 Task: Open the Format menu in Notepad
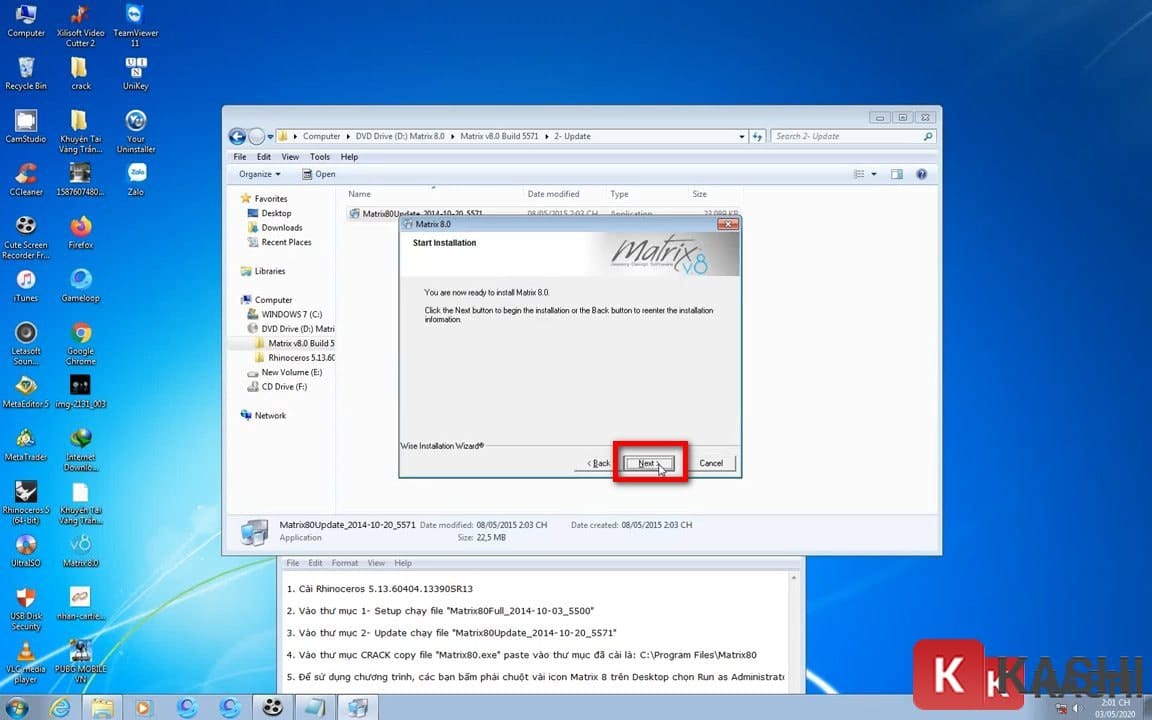point(345,563)
